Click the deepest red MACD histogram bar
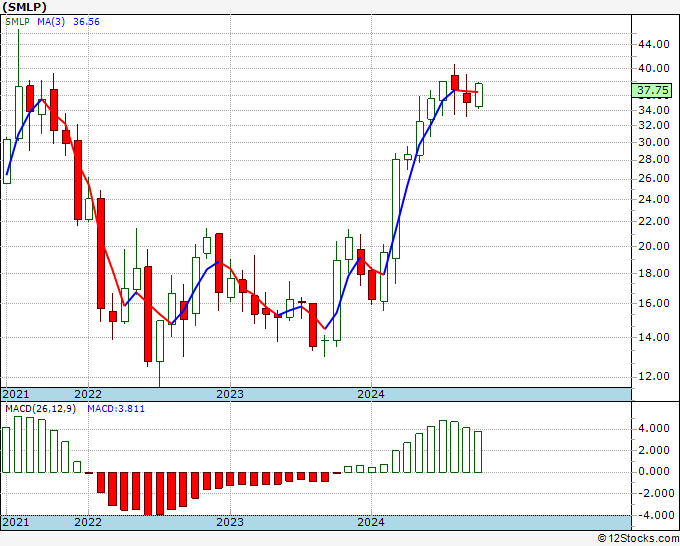Viewport: 680px width, 546px height. pos(148,494)
